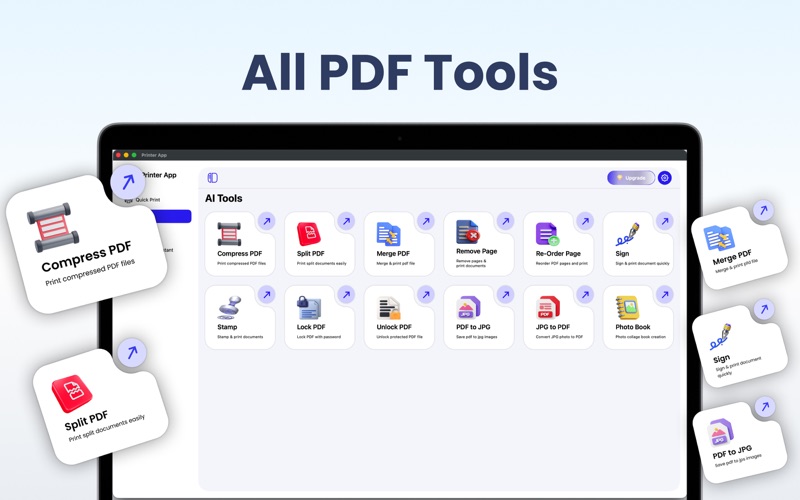
Task: Click 'Reorder PDF pages and print' description
Action: point(562,263)
